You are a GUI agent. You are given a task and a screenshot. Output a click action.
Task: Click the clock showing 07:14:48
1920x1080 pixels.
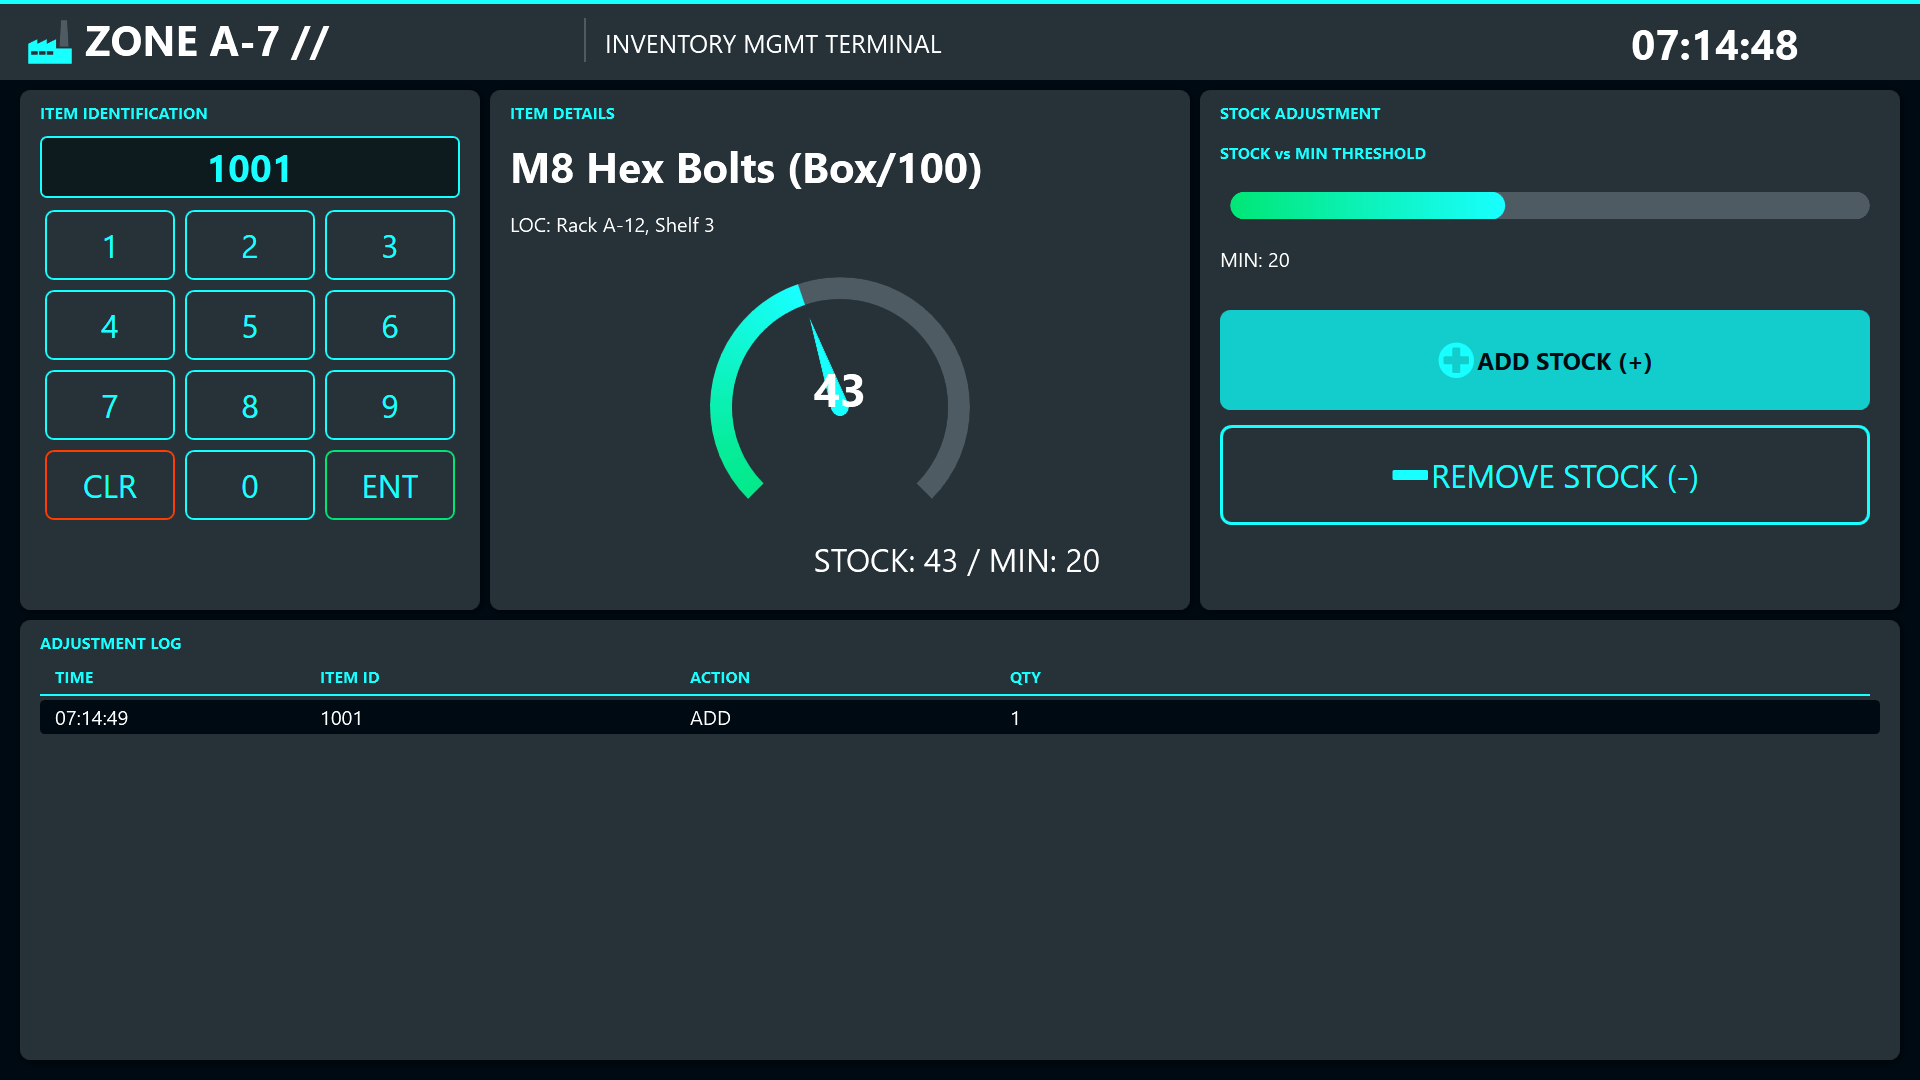(x=1714, y=44)
